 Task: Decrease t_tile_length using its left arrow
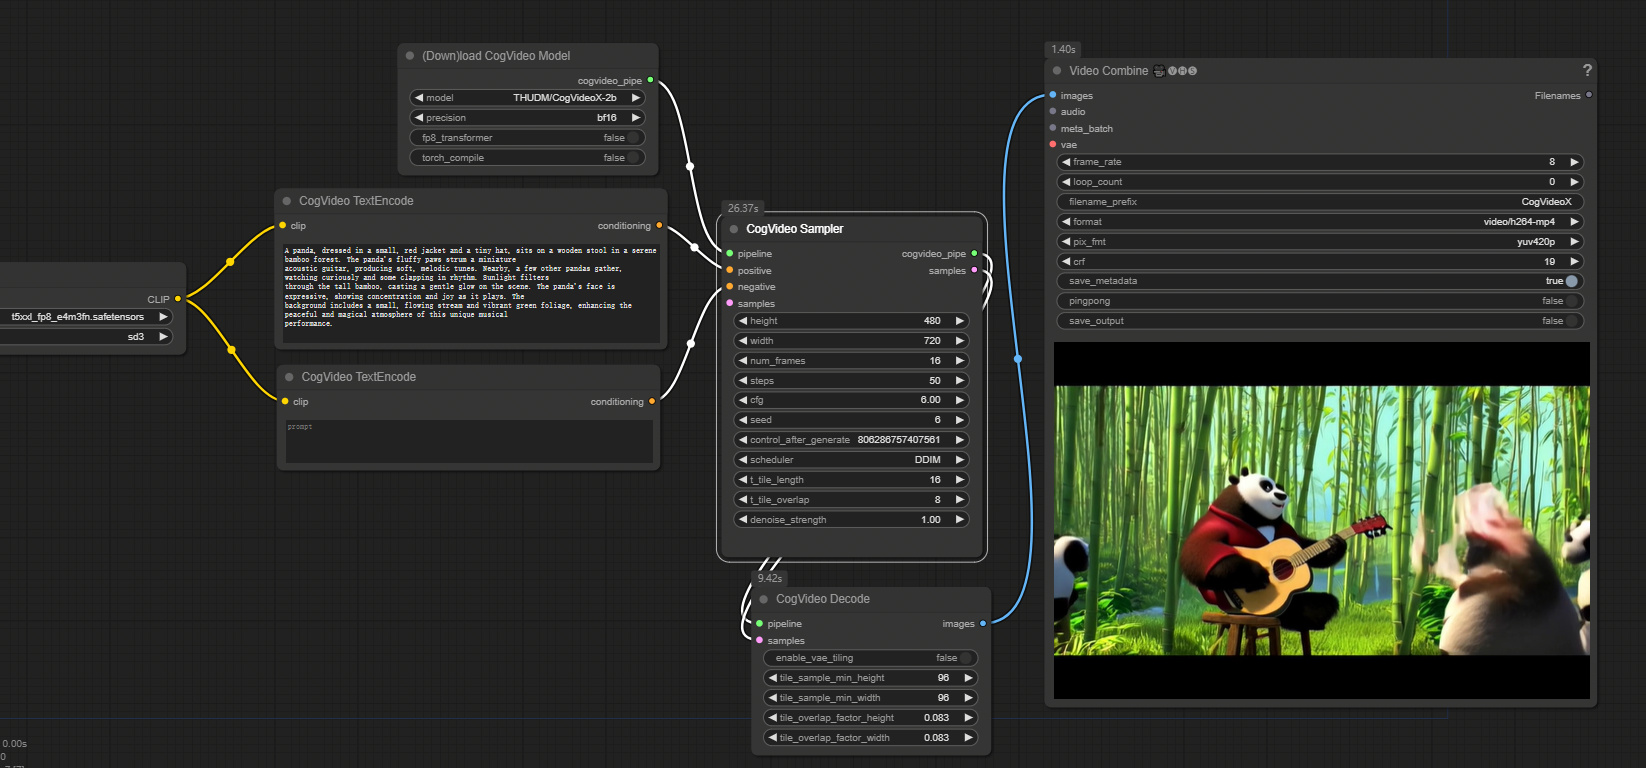pyautogui.click(x=743, y=480)
